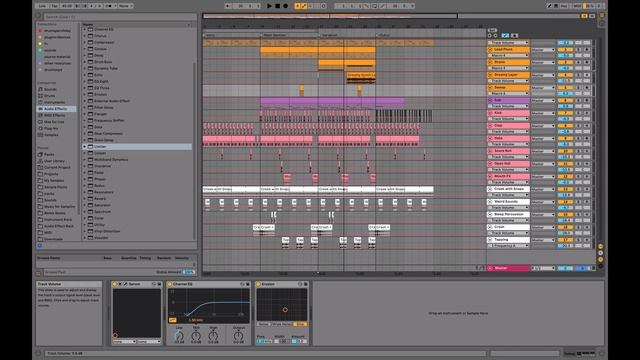Solo the Kick track

(x=578, y=113)
